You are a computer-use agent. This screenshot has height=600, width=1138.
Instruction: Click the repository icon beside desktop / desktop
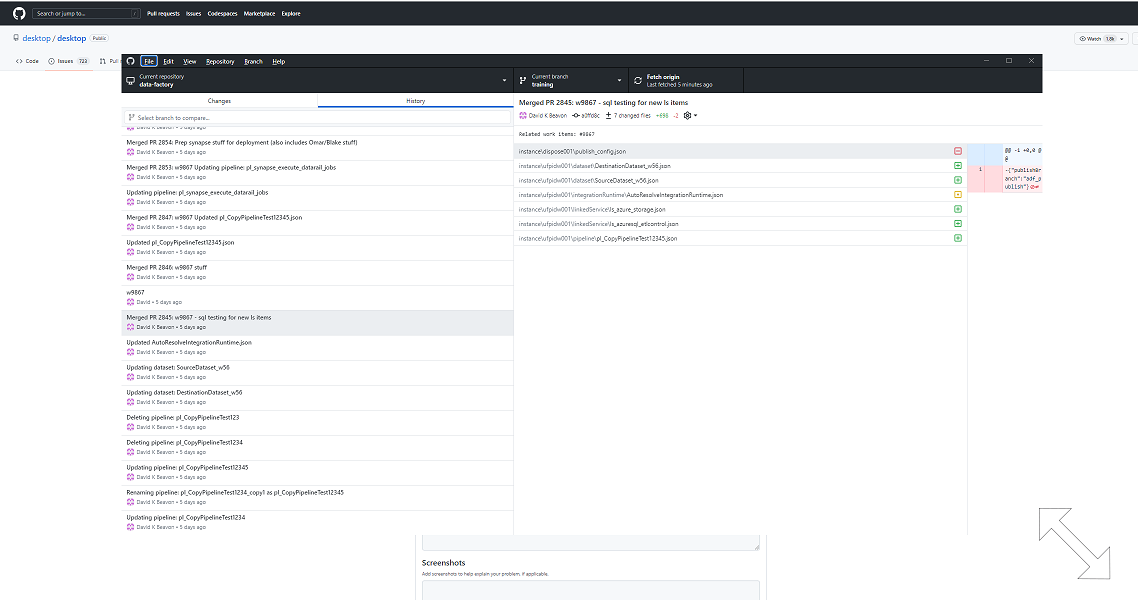pyautogui.click(x=16, y=38)
